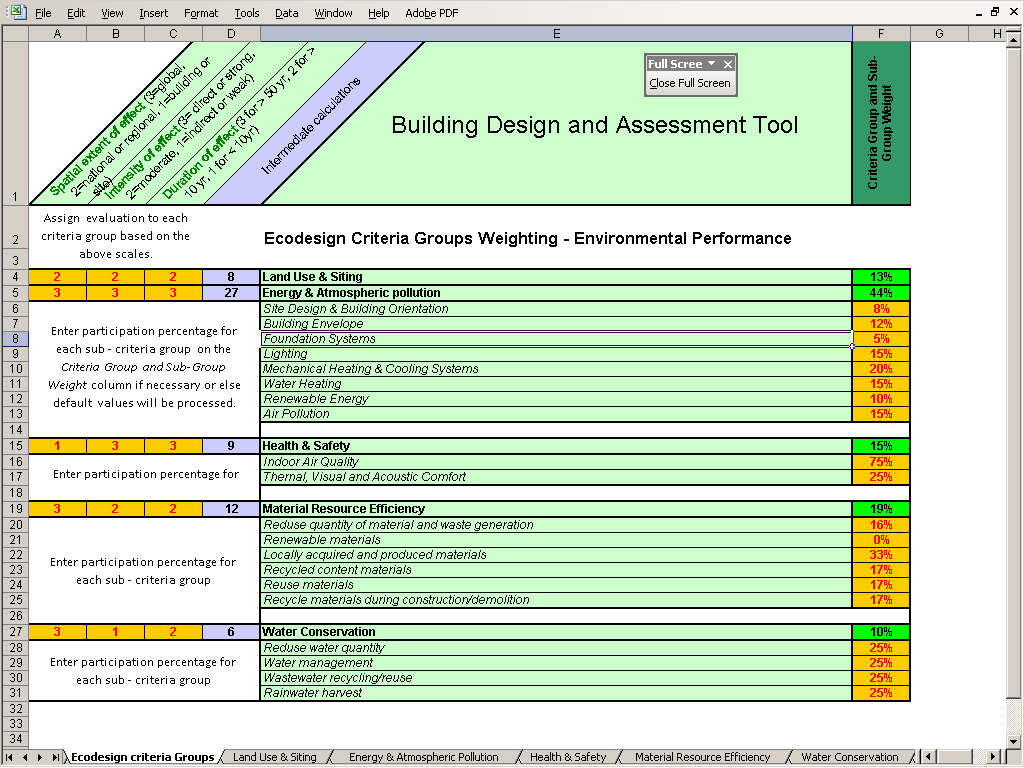Open the Help menu
1024x768 pixels.
[x=378, y=13]
